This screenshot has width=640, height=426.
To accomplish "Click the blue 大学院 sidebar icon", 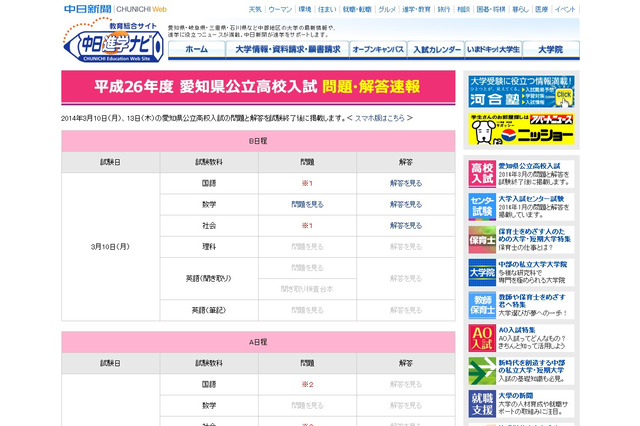I will click(x=482, y=273).
